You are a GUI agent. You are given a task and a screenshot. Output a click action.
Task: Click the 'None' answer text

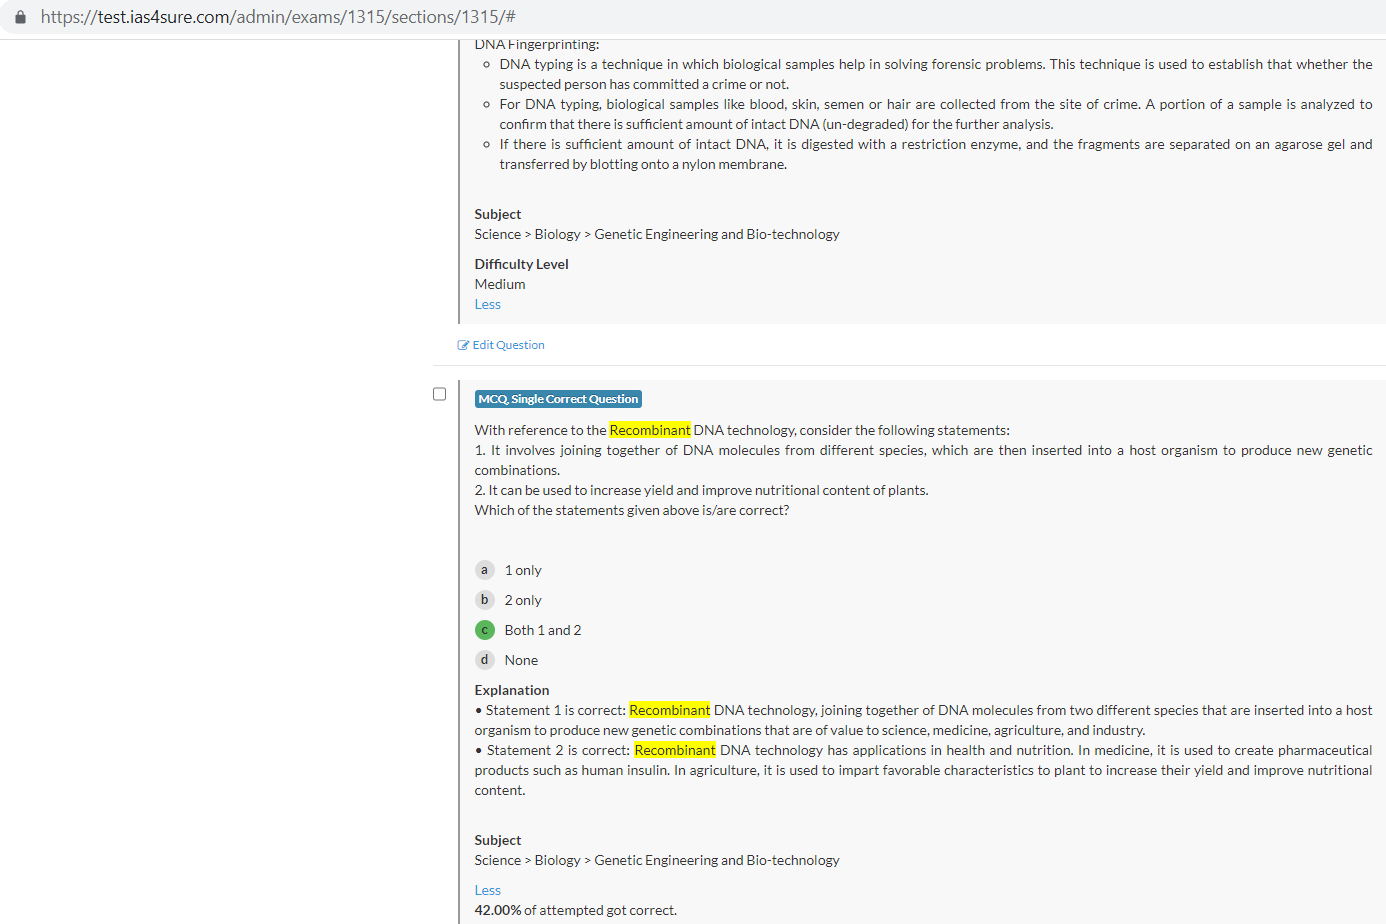(521, 660)
